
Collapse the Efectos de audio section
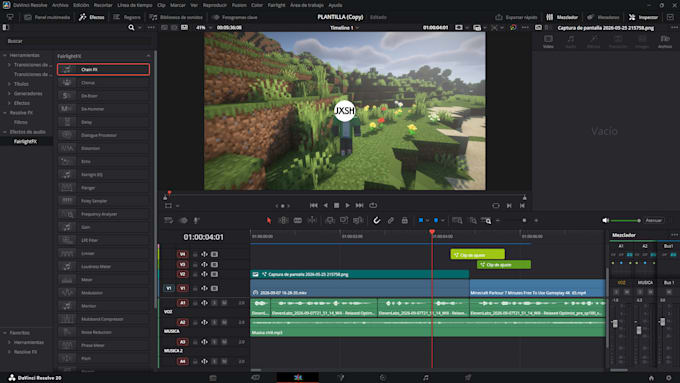(5, 132)
